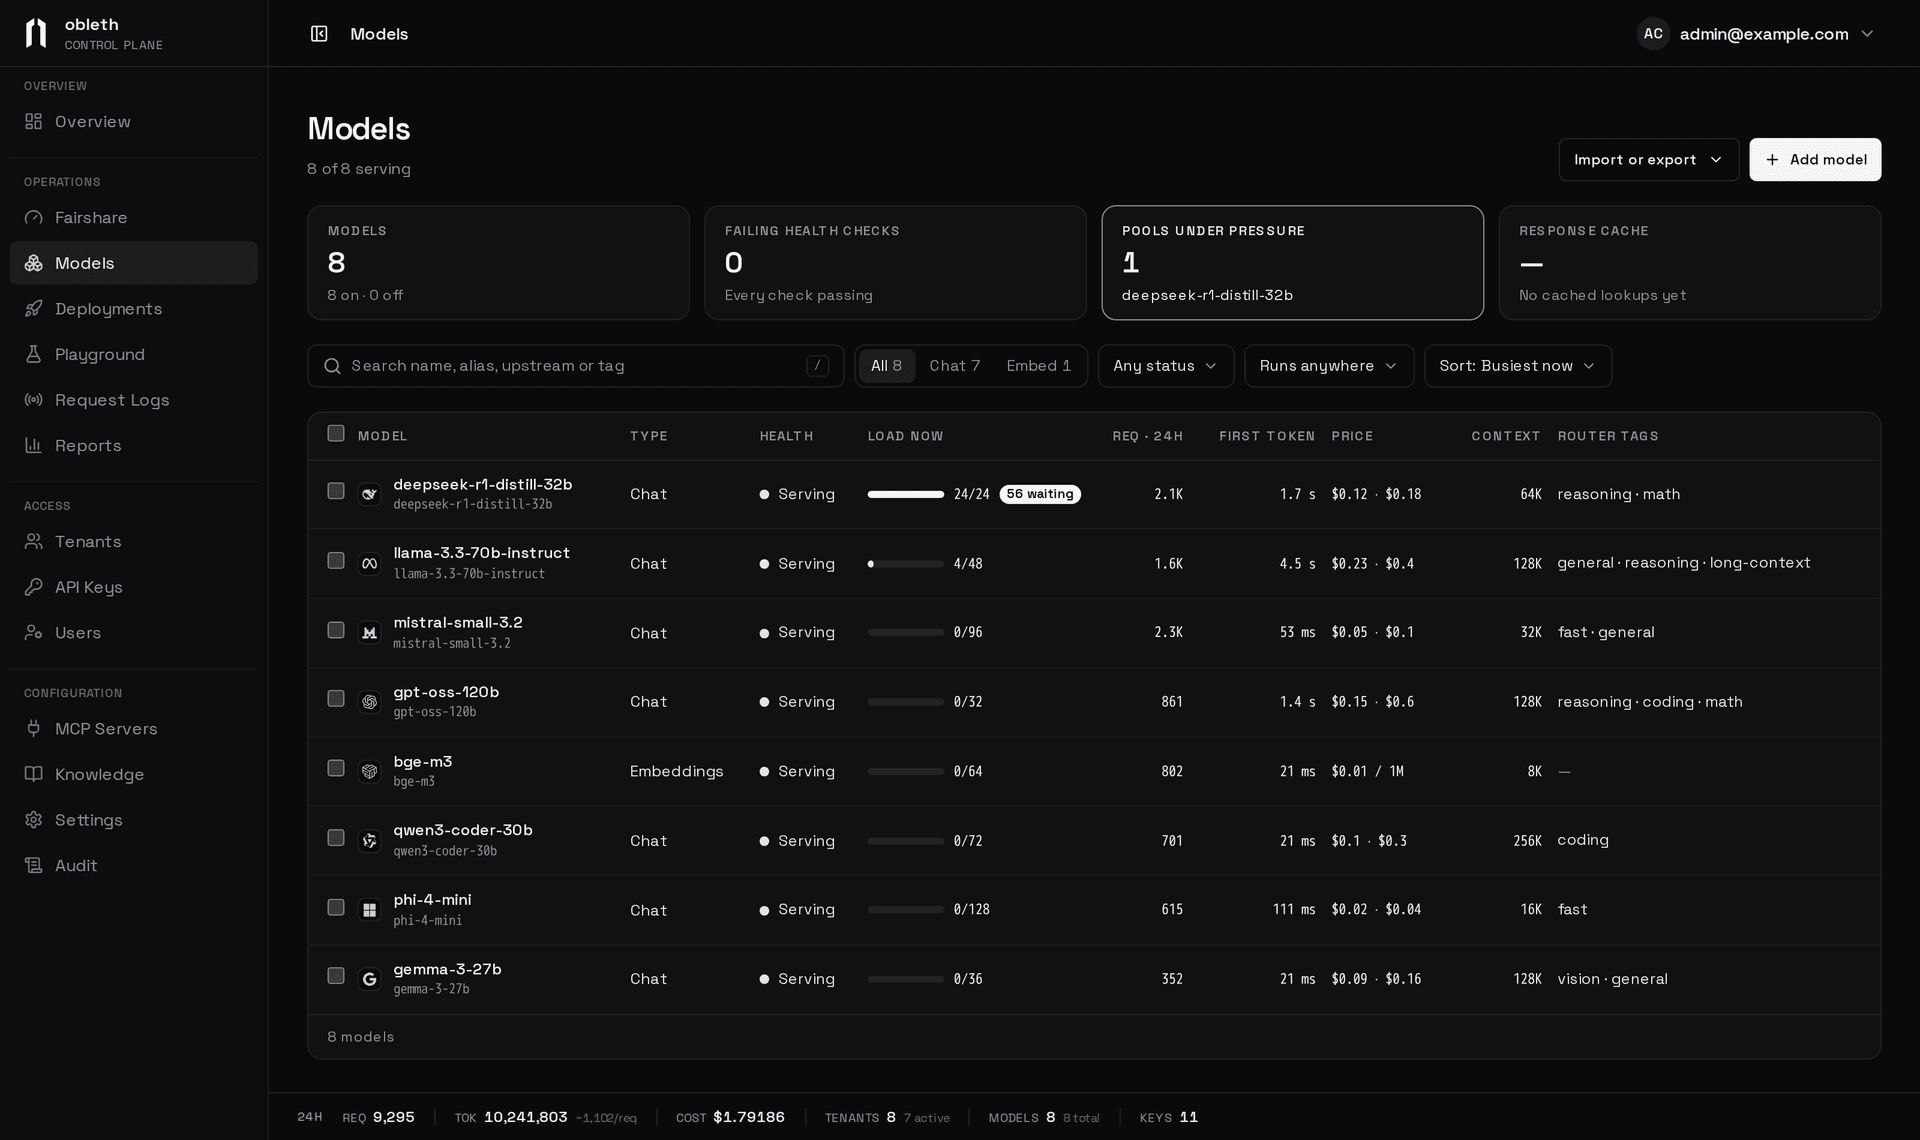Open the Any status filter dropdown
The width and height of the screenshot is (1920, 1140).
pyautogui.click(x=1166, y=366)
